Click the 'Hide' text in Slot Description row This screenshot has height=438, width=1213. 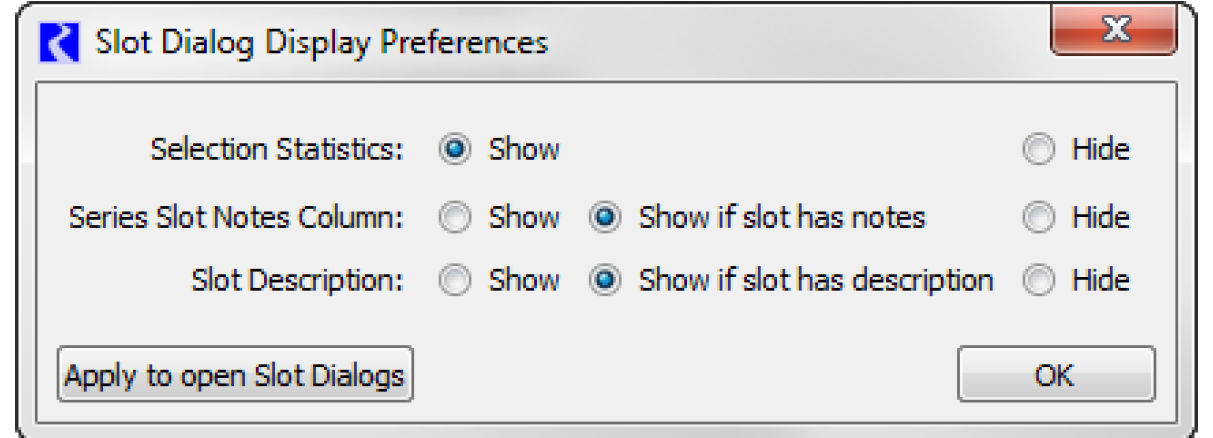[x=1100, y=281]
